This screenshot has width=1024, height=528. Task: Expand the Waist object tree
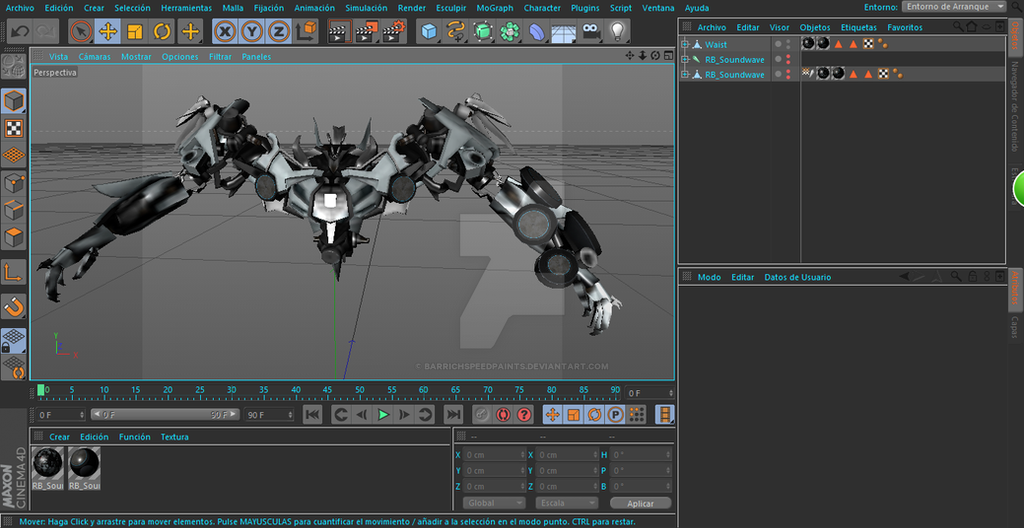pos(685,44)
